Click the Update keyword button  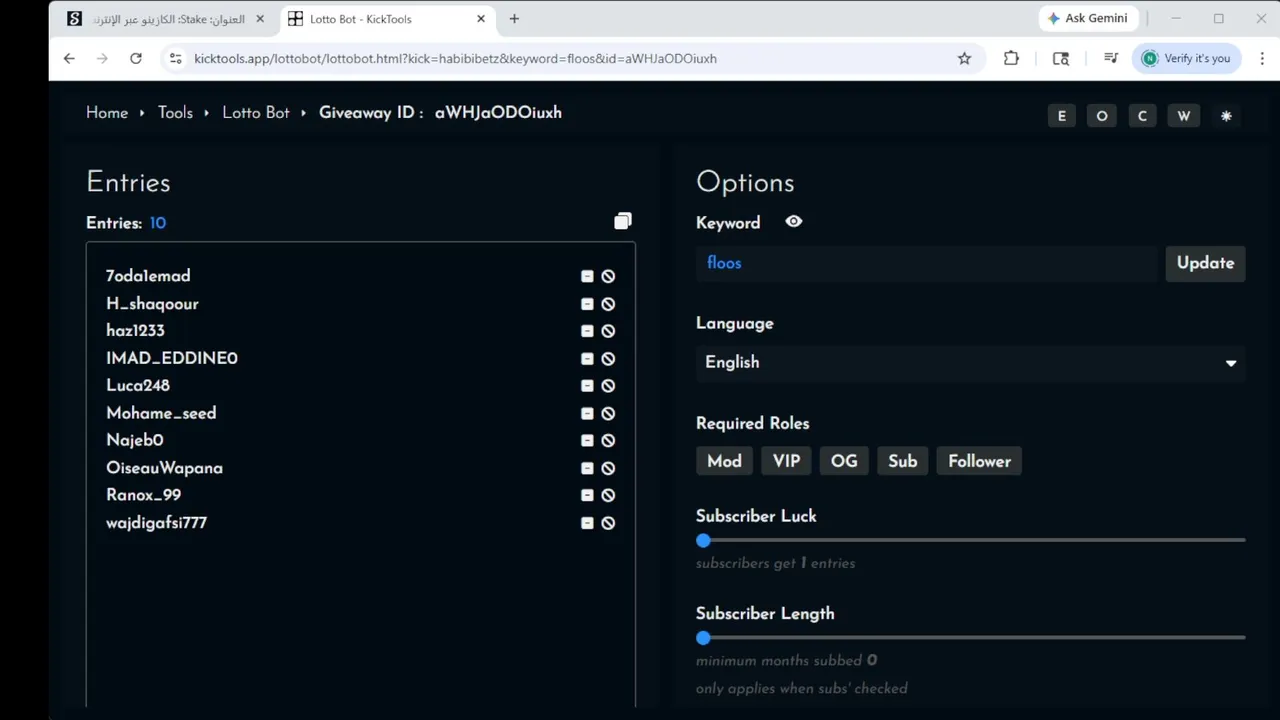pos(1205,263)
